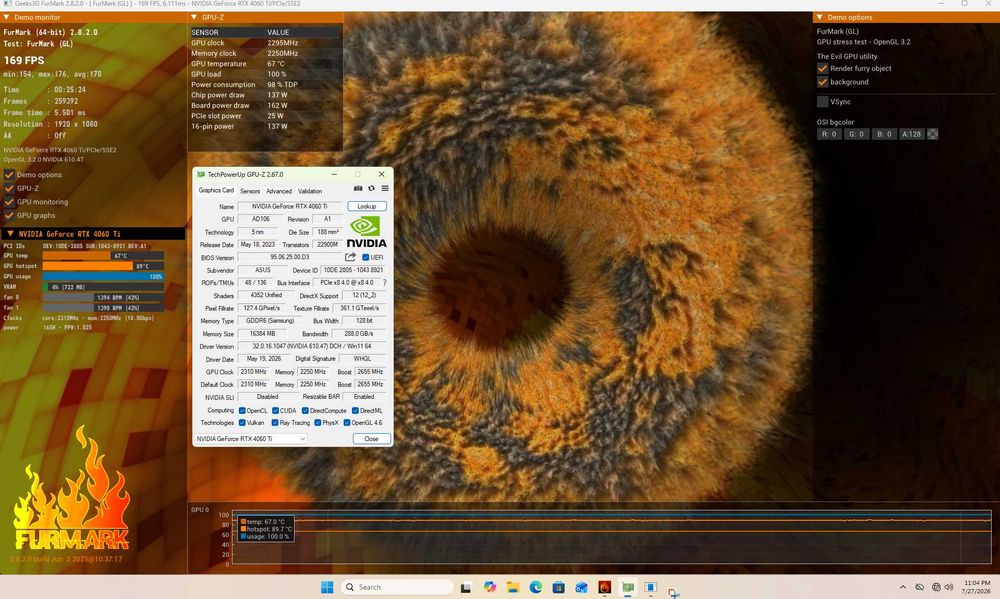Click the GPU 0 temperature graph
The height and width of the screenshot is (599, 1000).
coord(612,536)
